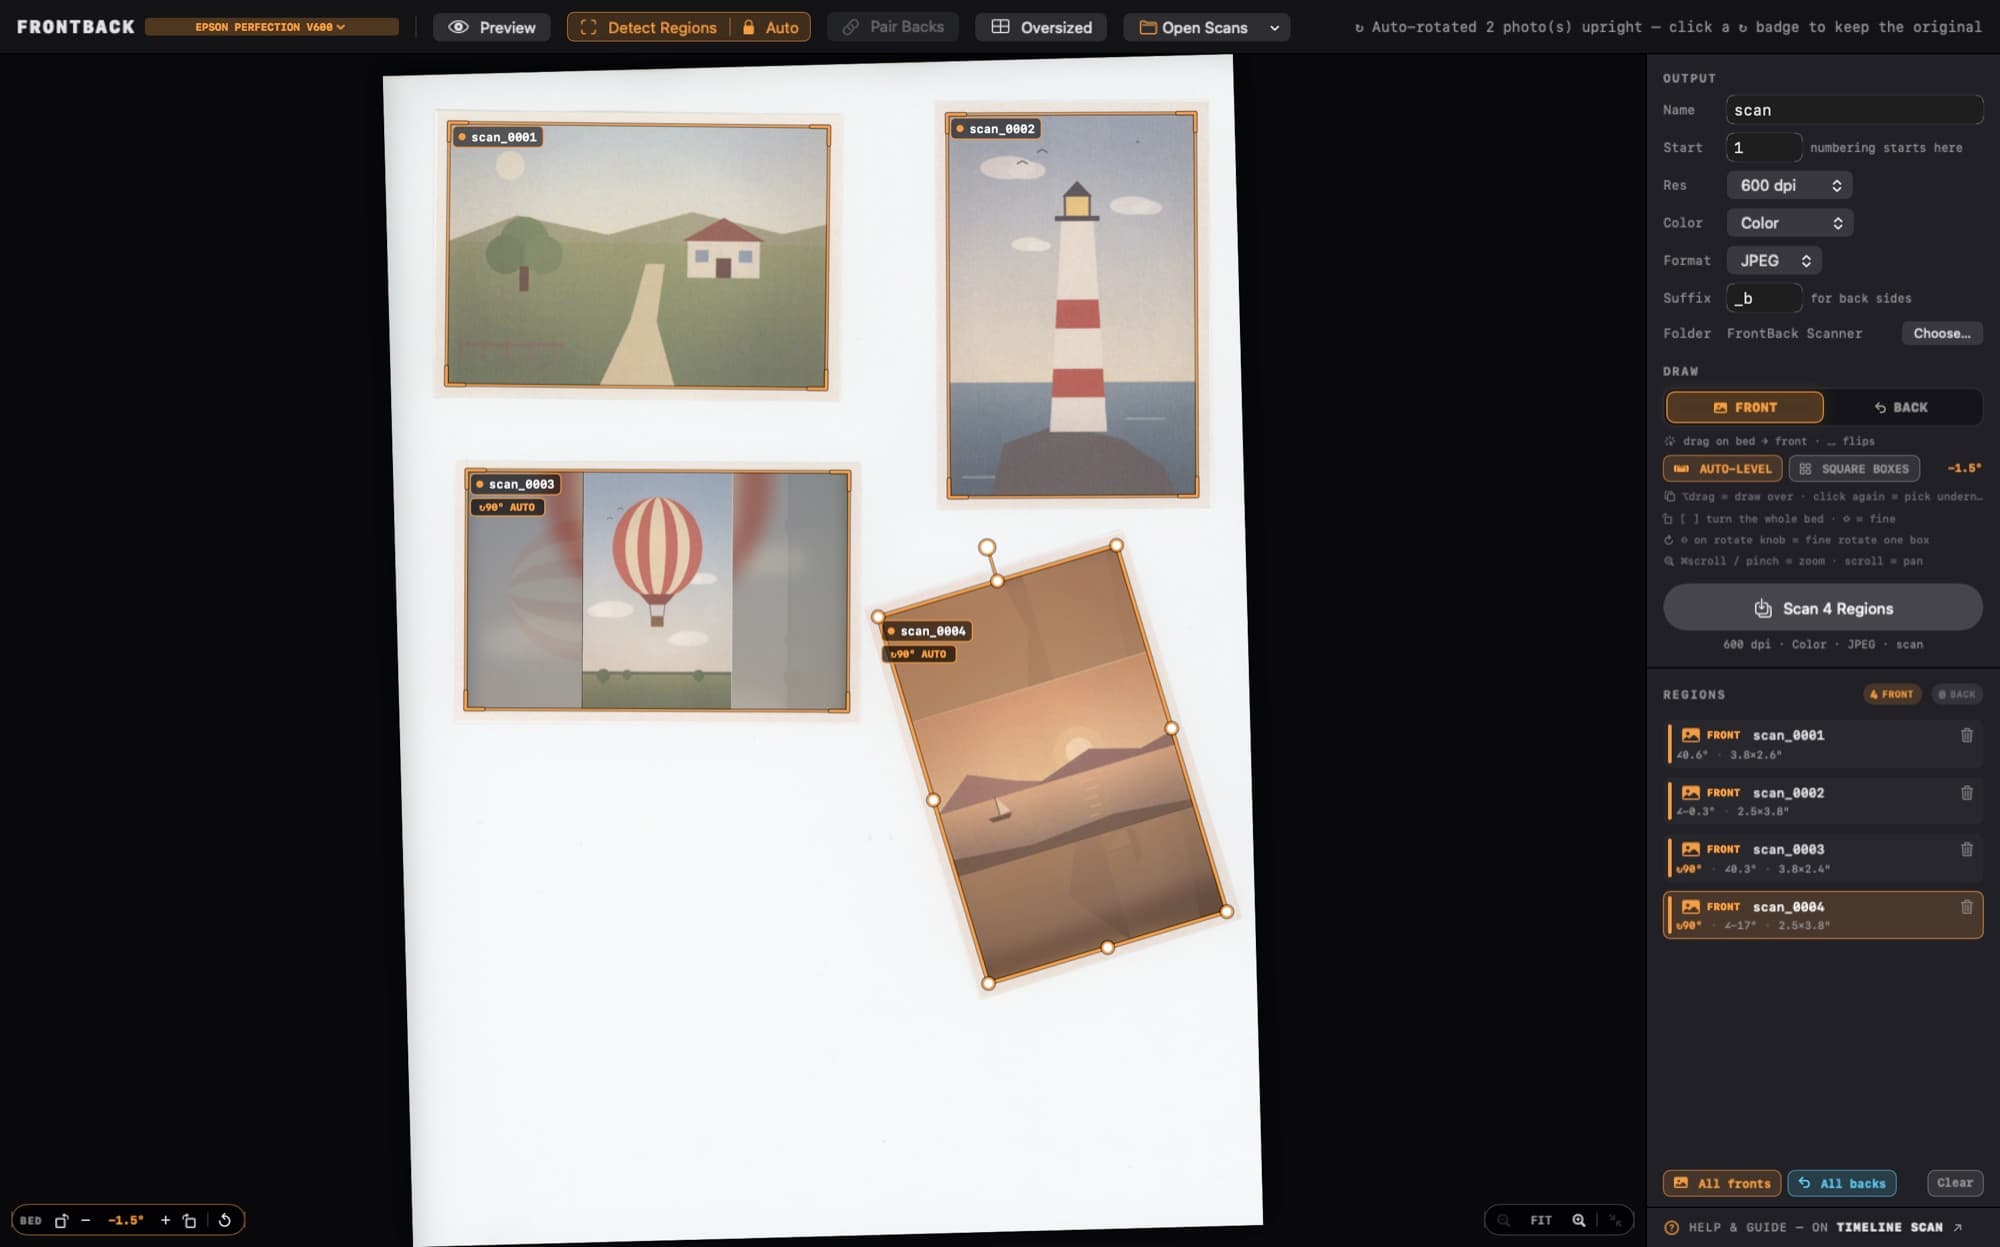Click the photo icon in the scan_0003 row
2000x1247 pixels.
click(x=1691, y=849)
